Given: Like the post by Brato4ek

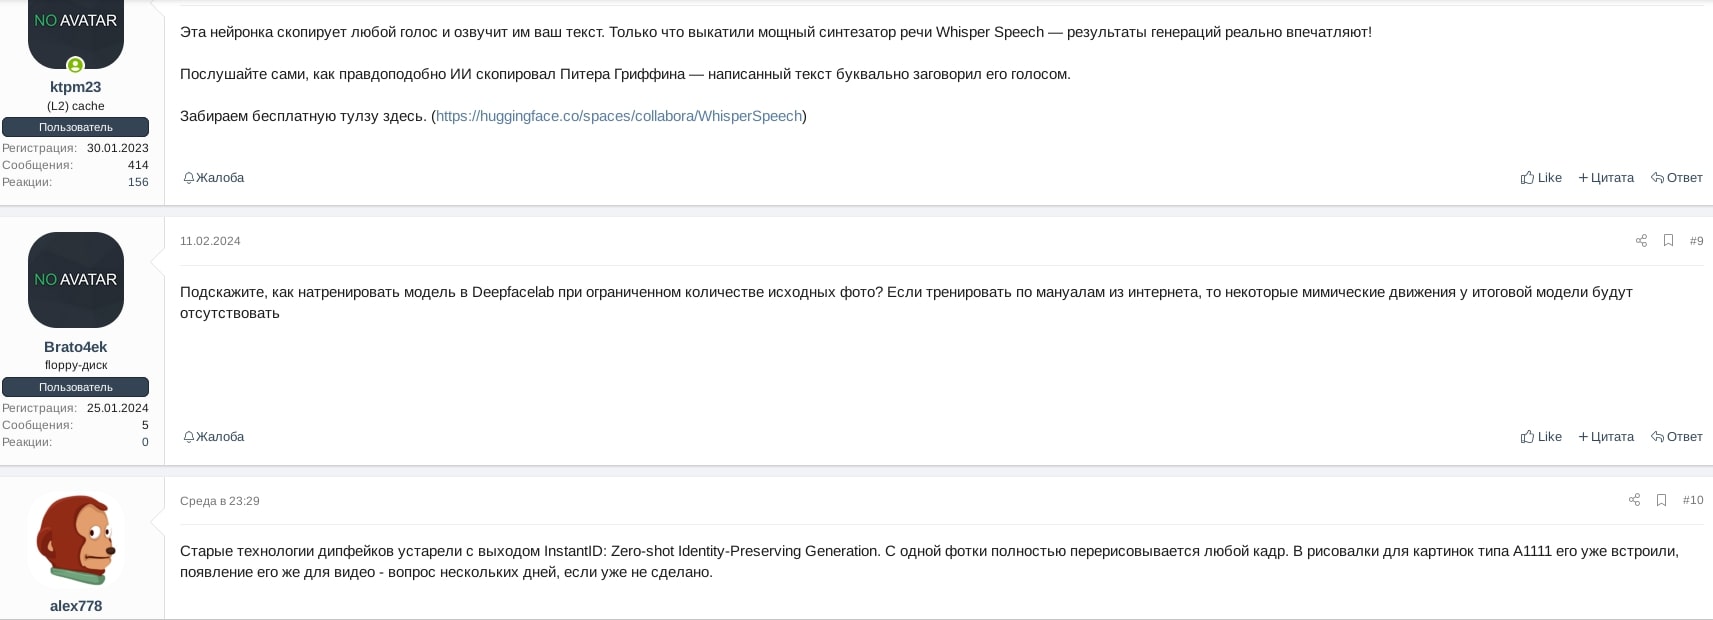Looking at the screenshot, I should [x=1541, y=437].
